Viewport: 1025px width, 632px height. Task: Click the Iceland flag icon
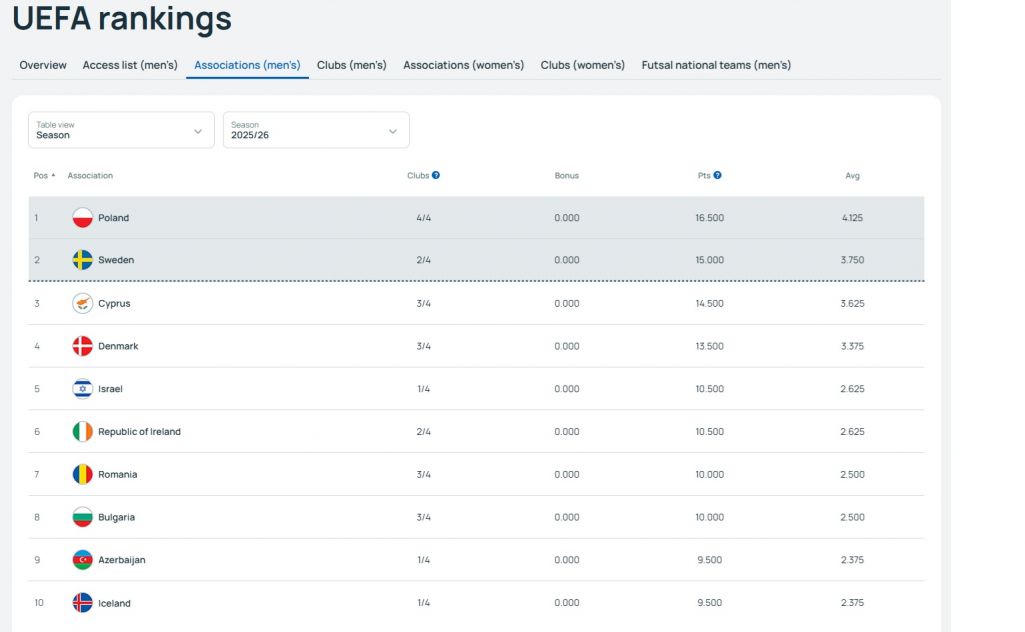tap(82, 603)
